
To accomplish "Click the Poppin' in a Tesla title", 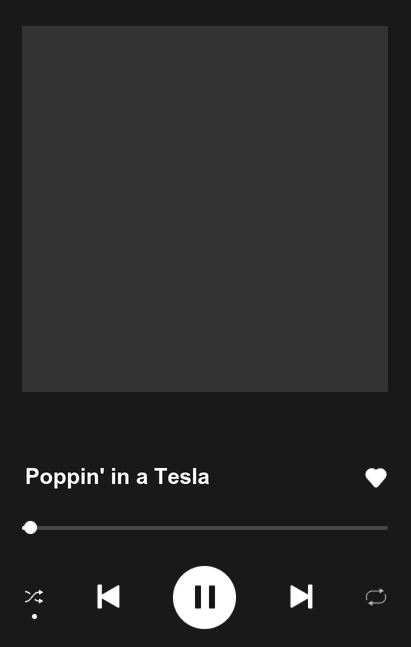I will [x=117, y=477].
